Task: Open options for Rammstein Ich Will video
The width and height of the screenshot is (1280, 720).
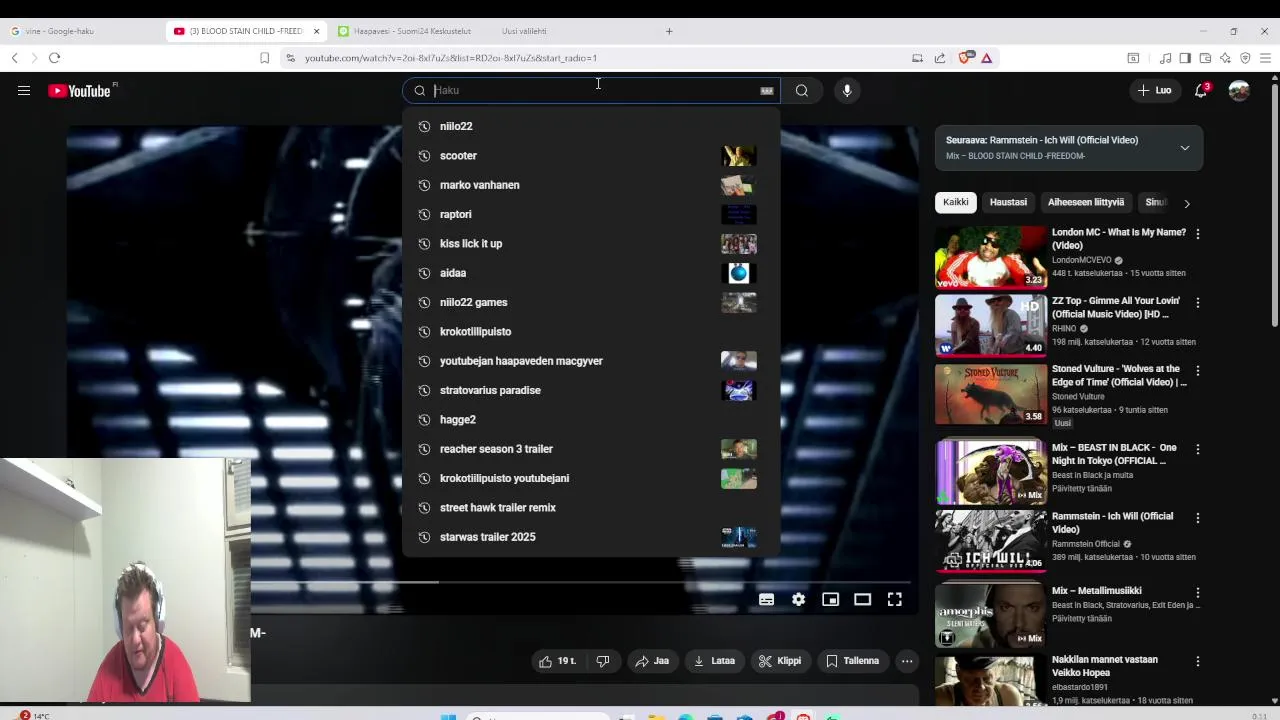Action: tap(1198, 518)
